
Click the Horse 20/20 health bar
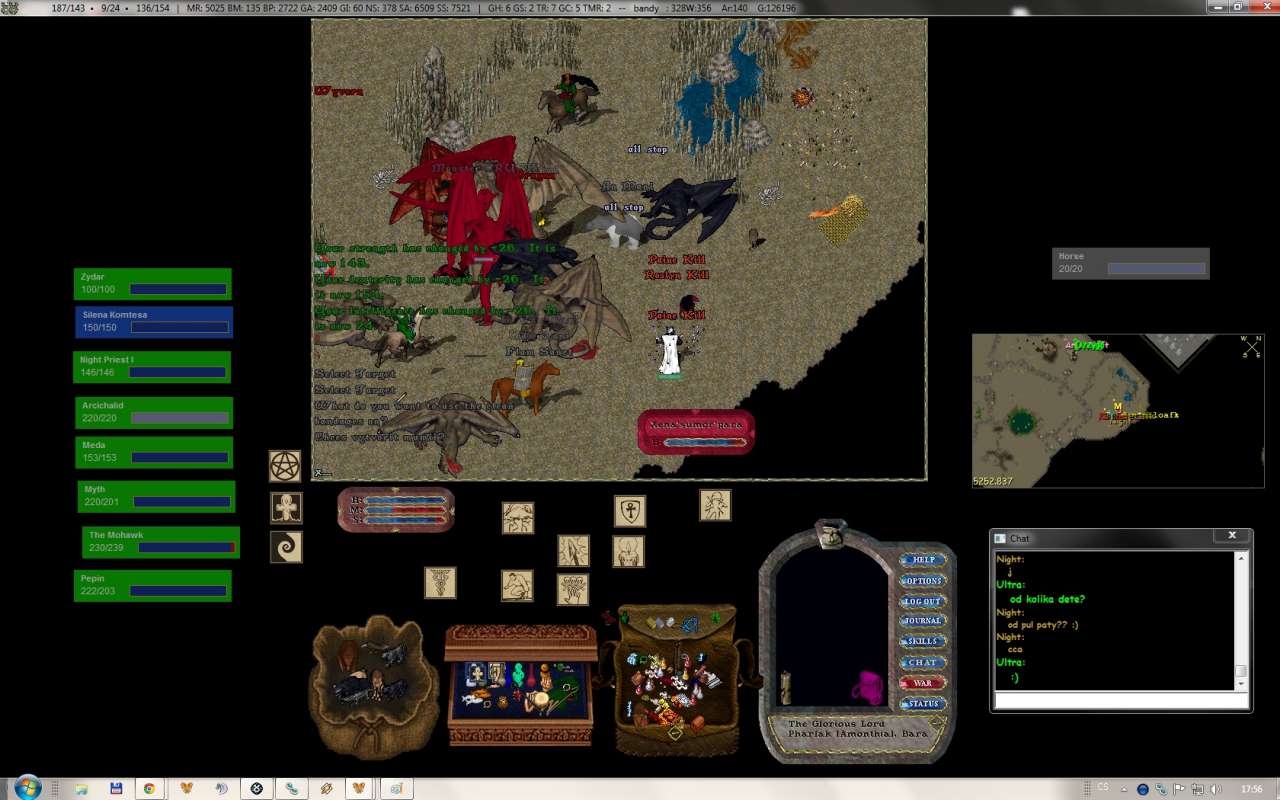(x=1130, y=263)
